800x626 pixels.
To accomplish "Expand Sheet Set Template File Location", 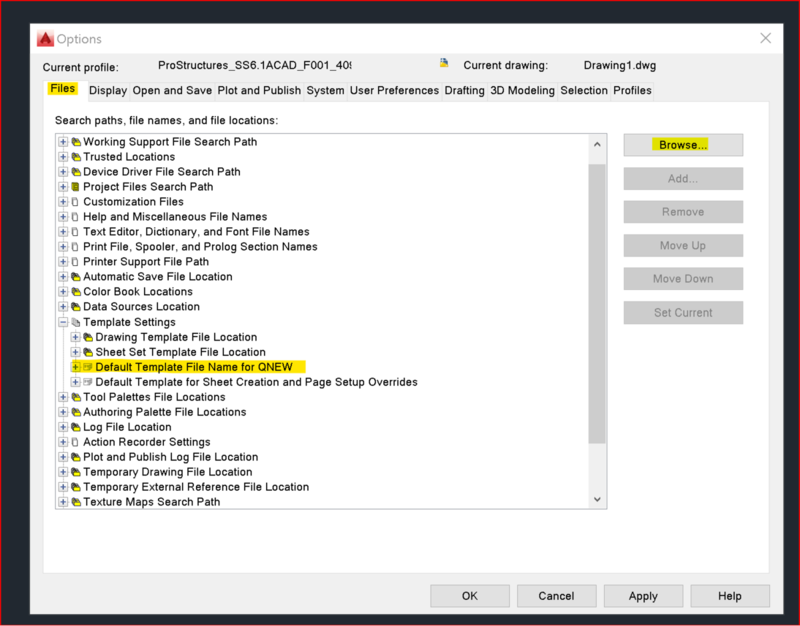I will pyautogui.click(x=75, y=352).
